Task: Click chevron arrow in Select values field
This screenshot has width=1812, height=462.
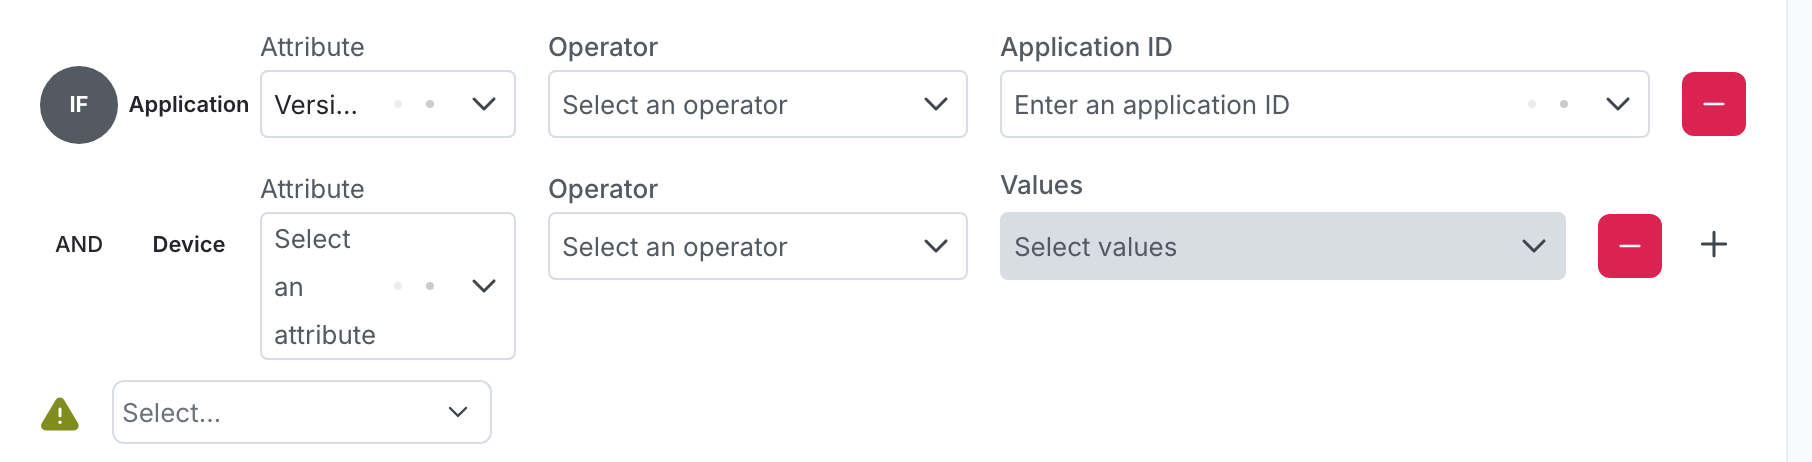Action: coord(1533,246)
